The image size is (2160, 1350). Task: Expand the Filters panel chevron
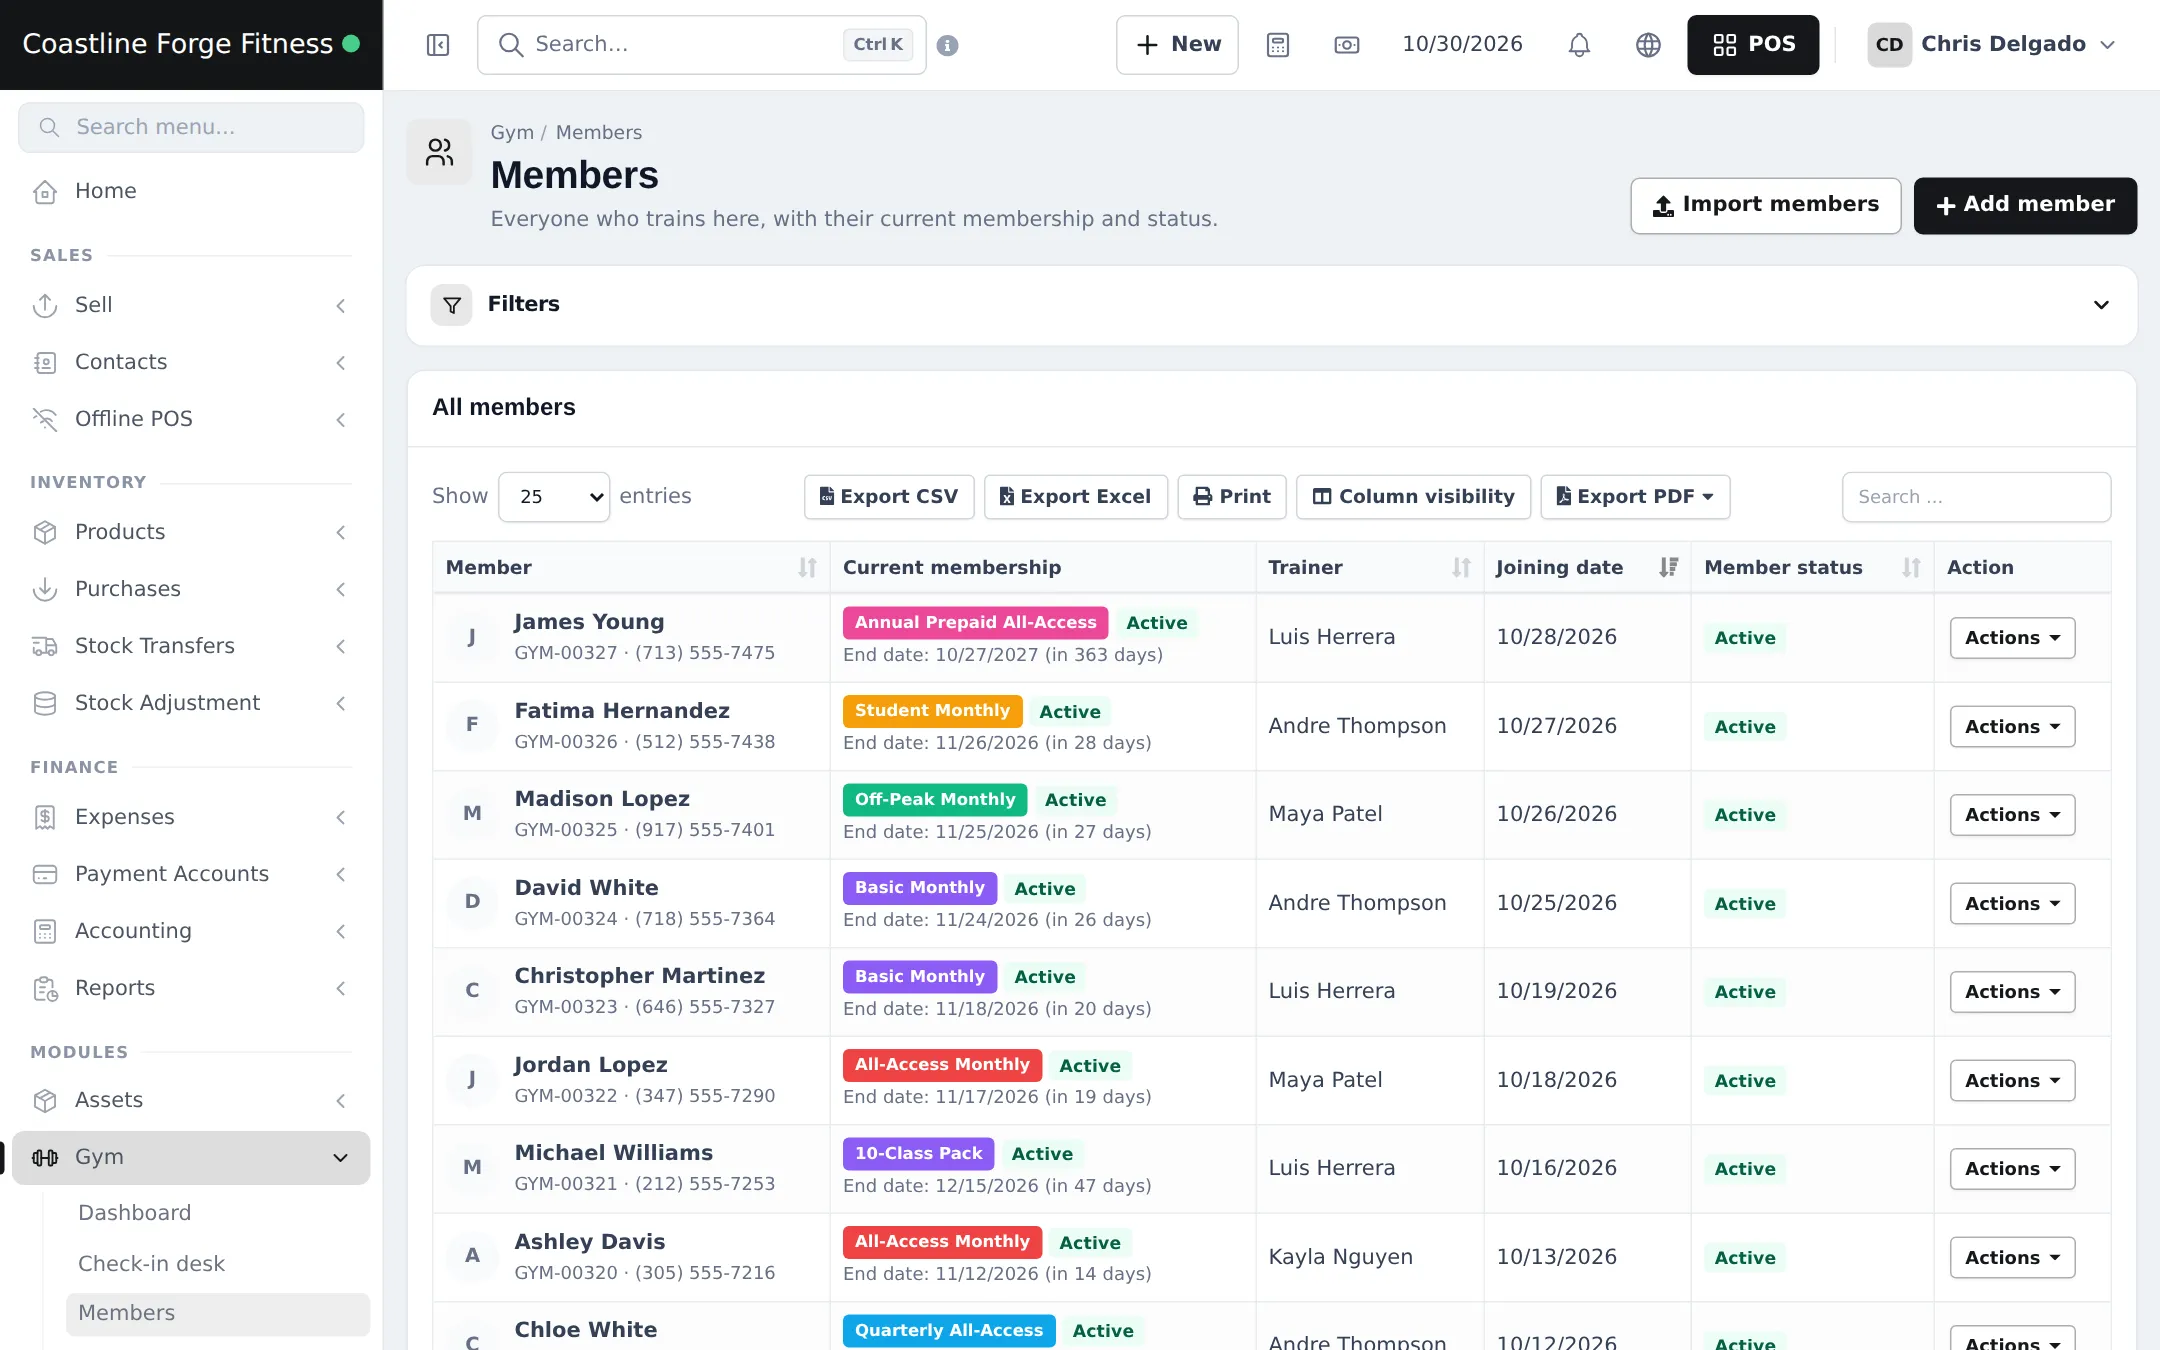click(2101, 305)
